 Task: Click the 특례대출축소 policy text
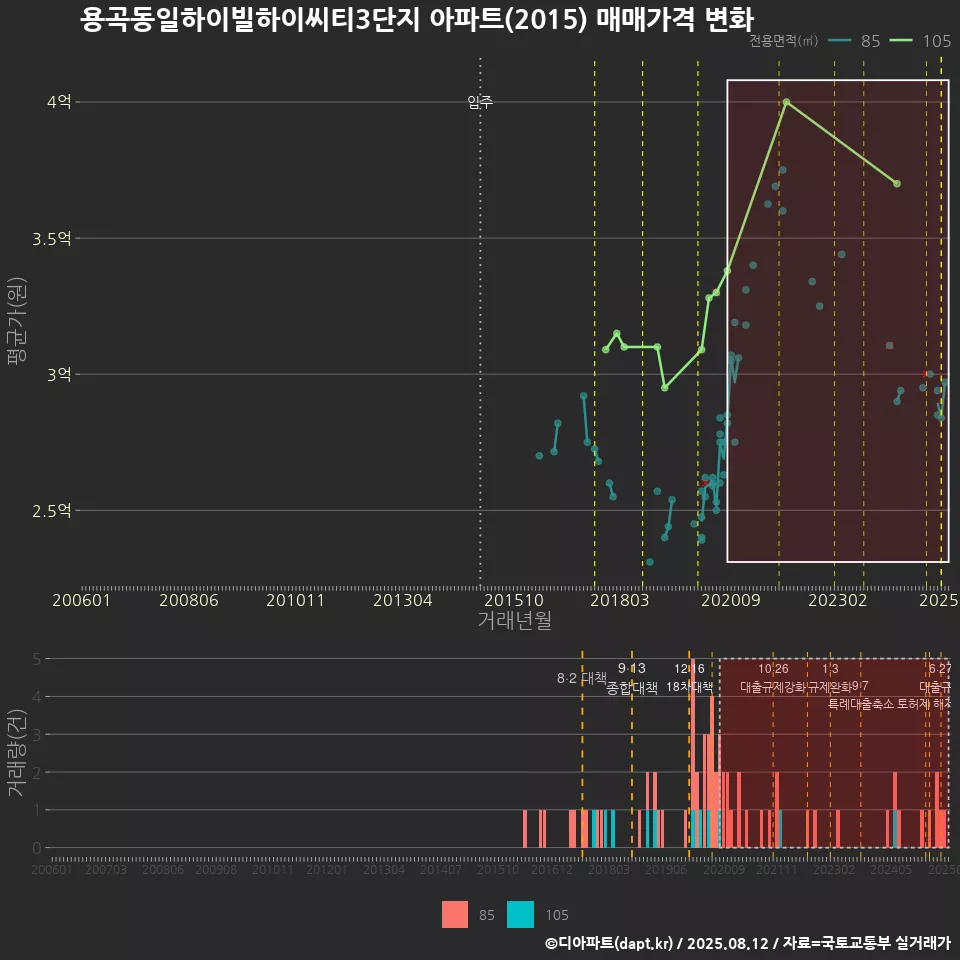(x=861, y=704)
